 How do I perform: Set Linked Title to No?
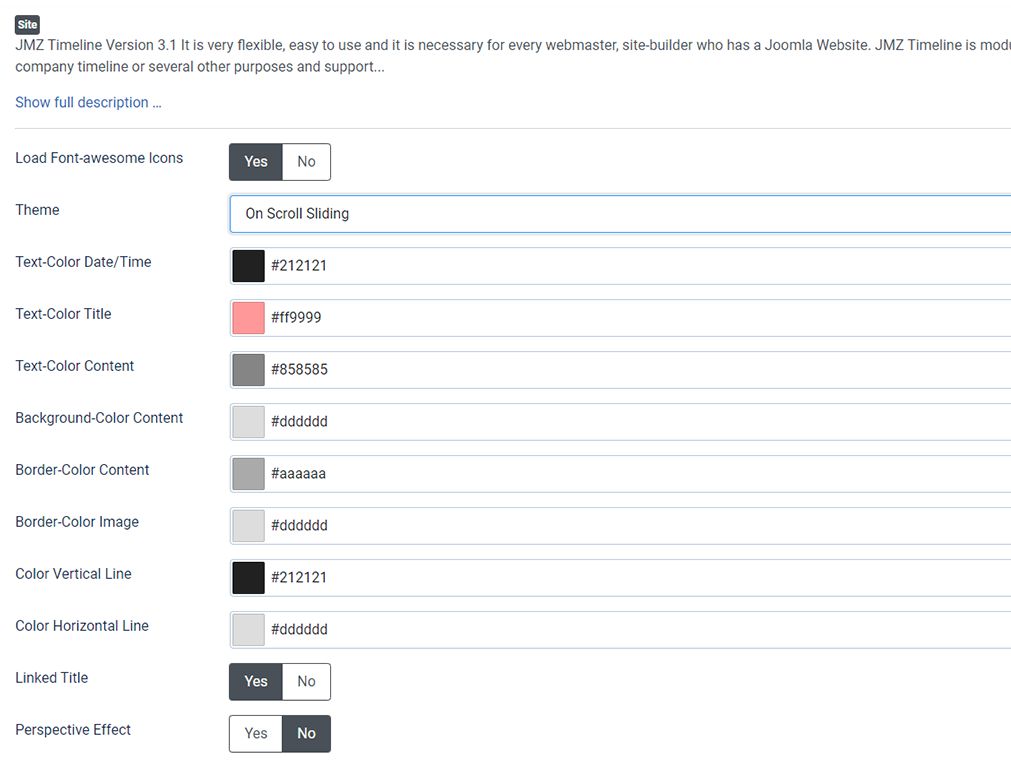pos(306,681)
